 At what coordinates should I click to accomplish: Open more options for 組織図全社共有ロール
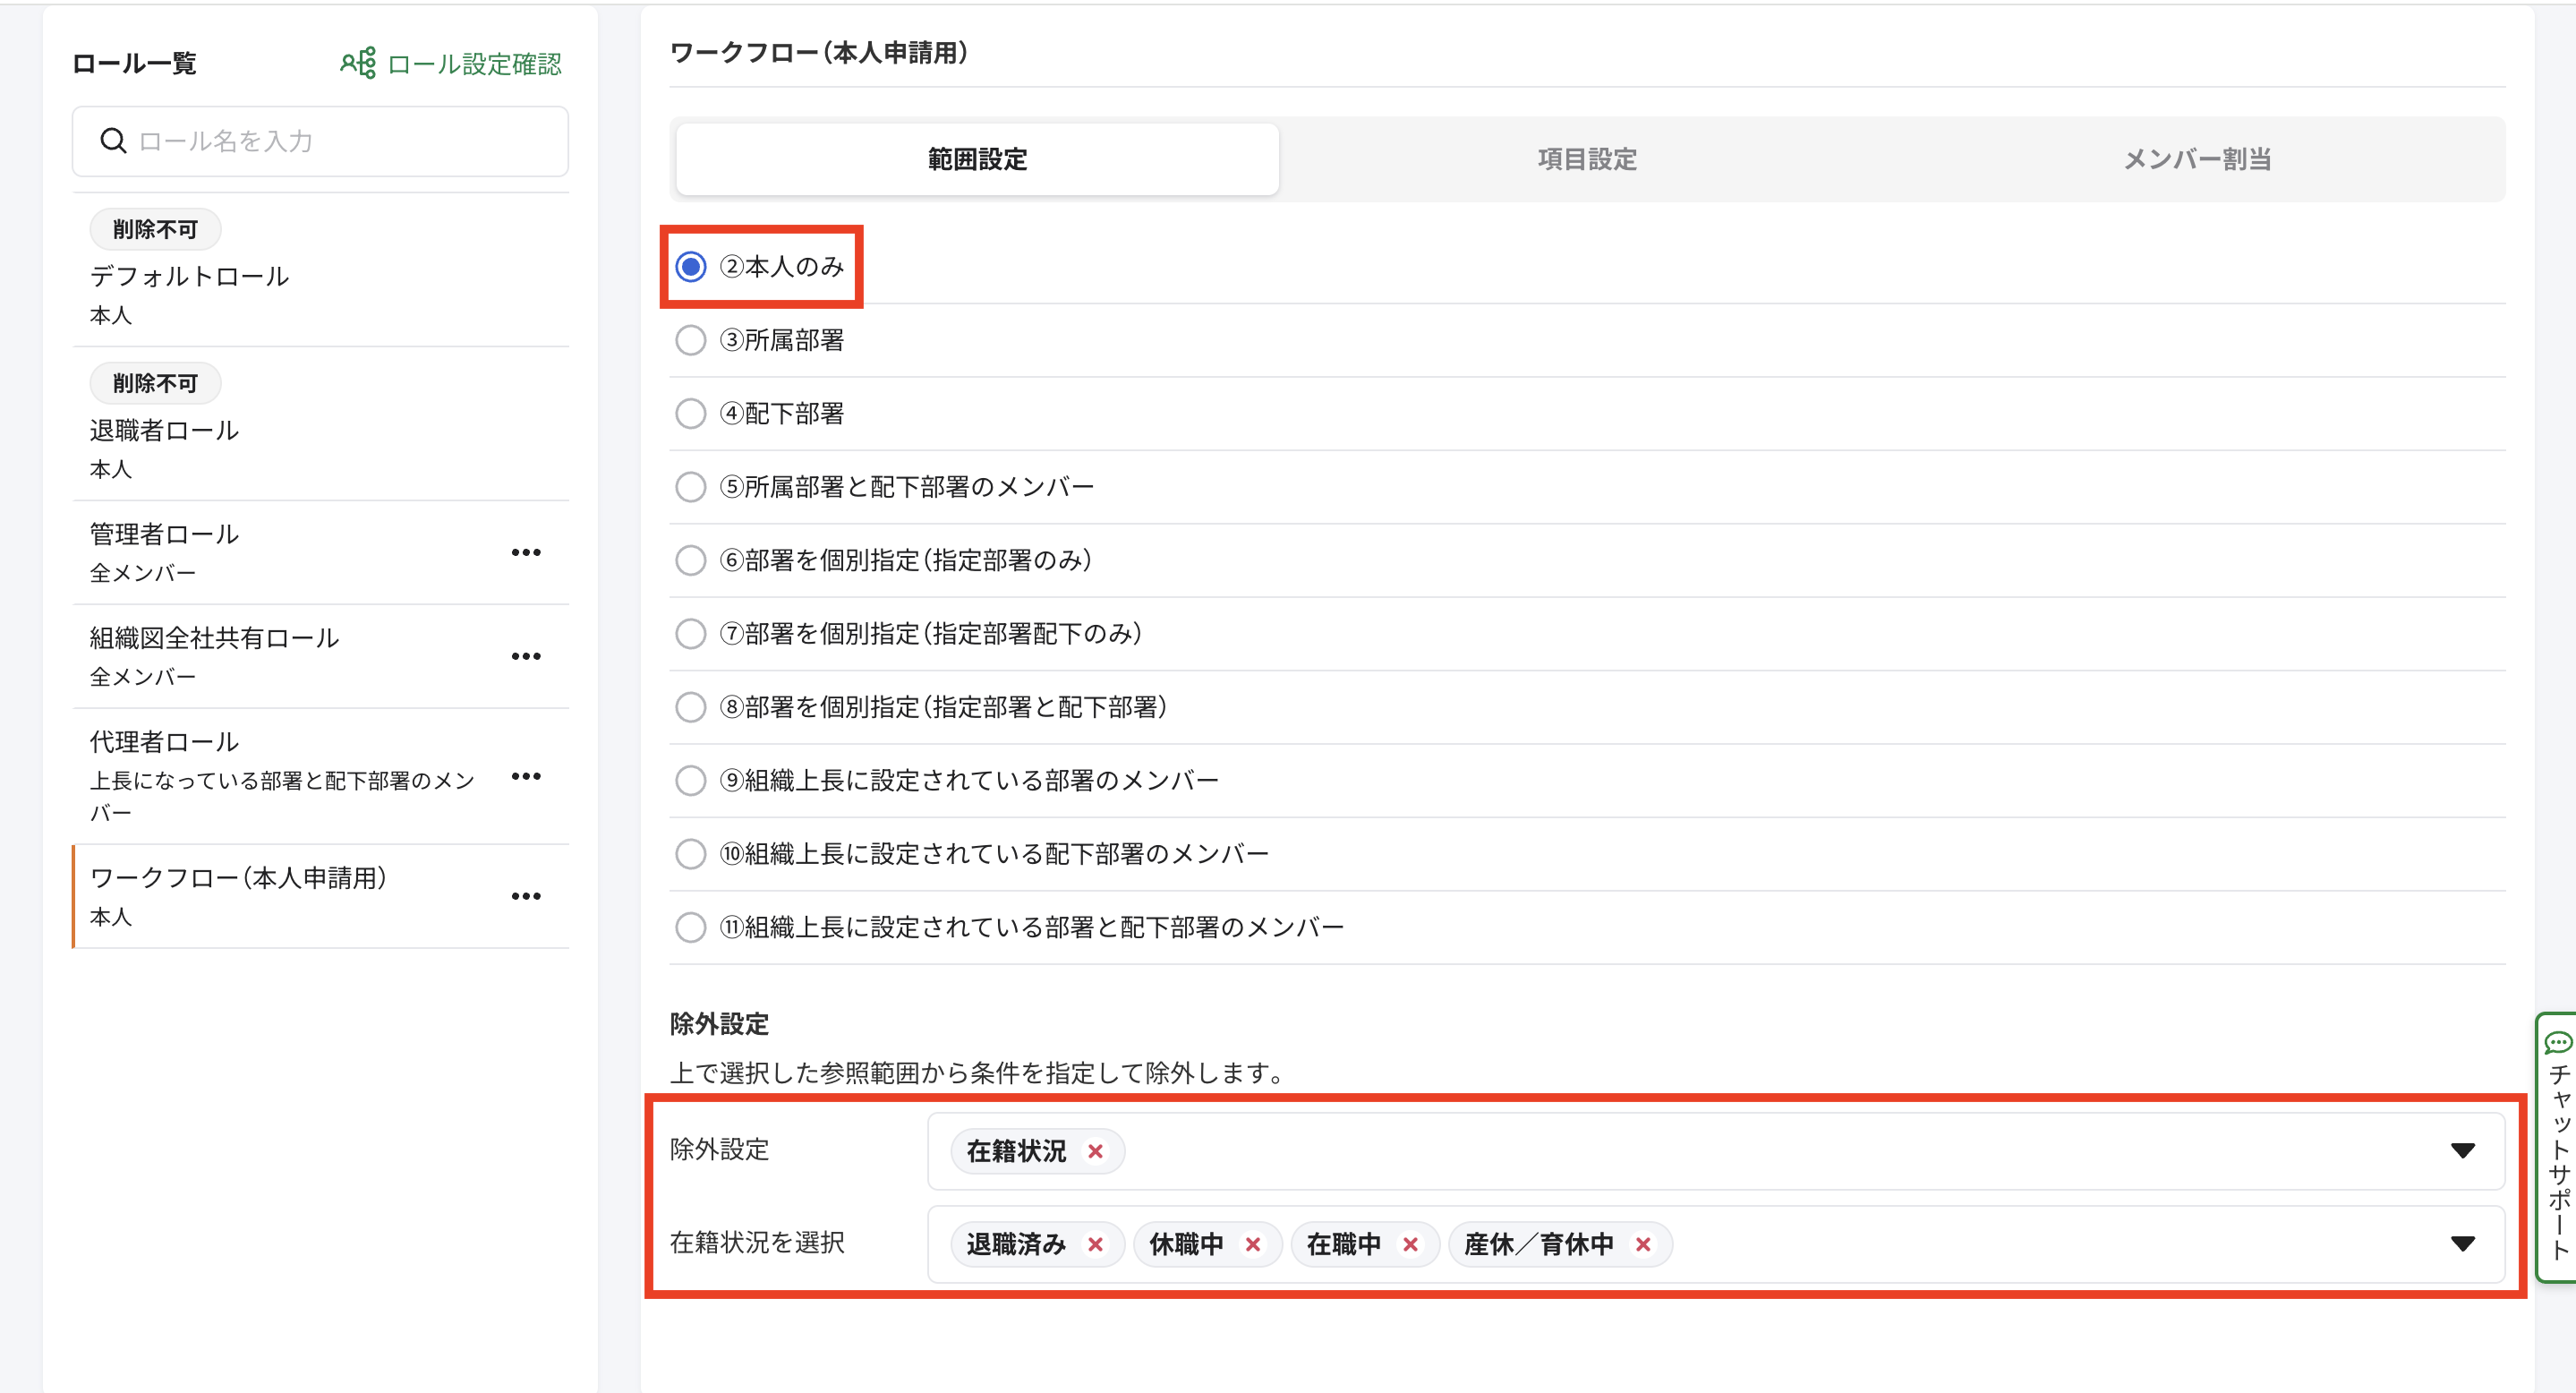pos(526,656)
